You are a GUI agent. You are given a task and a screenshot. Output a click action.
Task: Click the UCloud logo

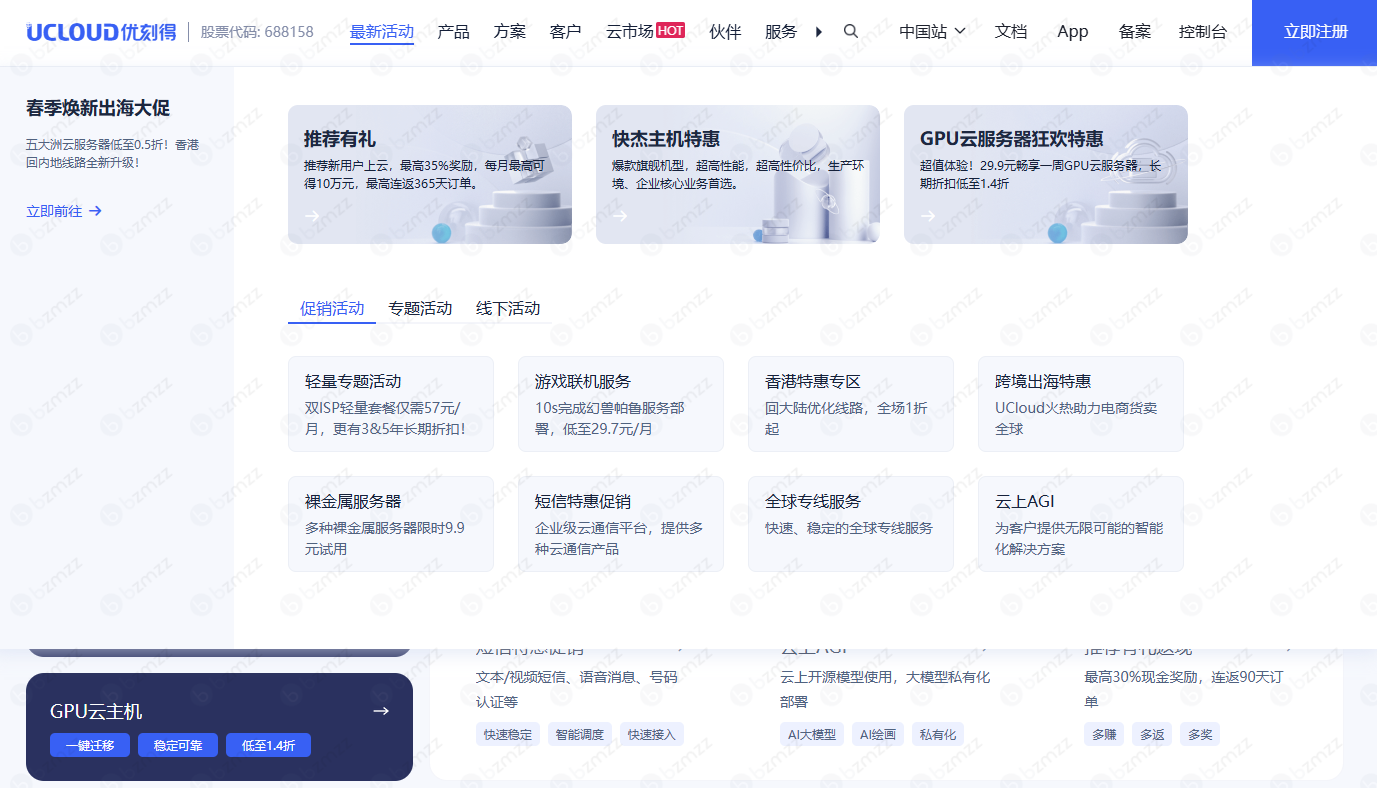click(101, 32)
